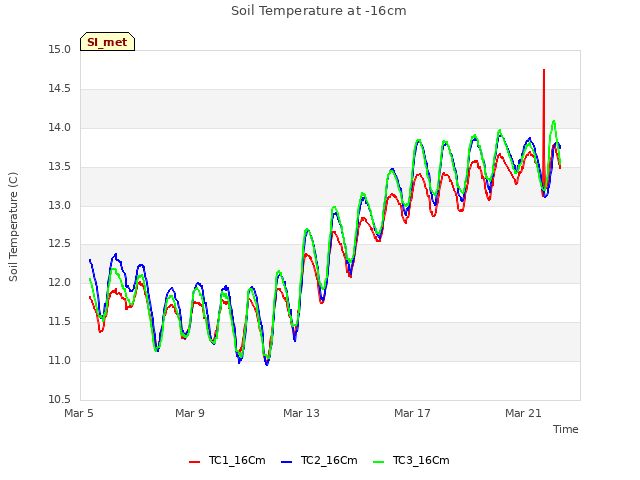640x480 pixels.
Task: Click the SI_met annotation label
Action: (x=107, y=42)
